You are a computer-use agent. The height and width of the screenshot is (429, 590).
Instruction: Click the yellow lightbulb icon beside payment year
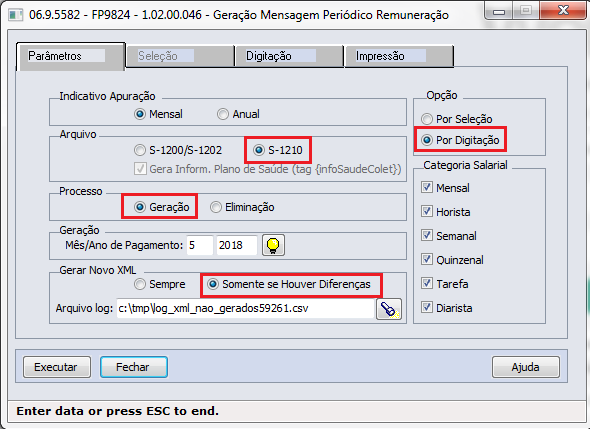point(273,245)
